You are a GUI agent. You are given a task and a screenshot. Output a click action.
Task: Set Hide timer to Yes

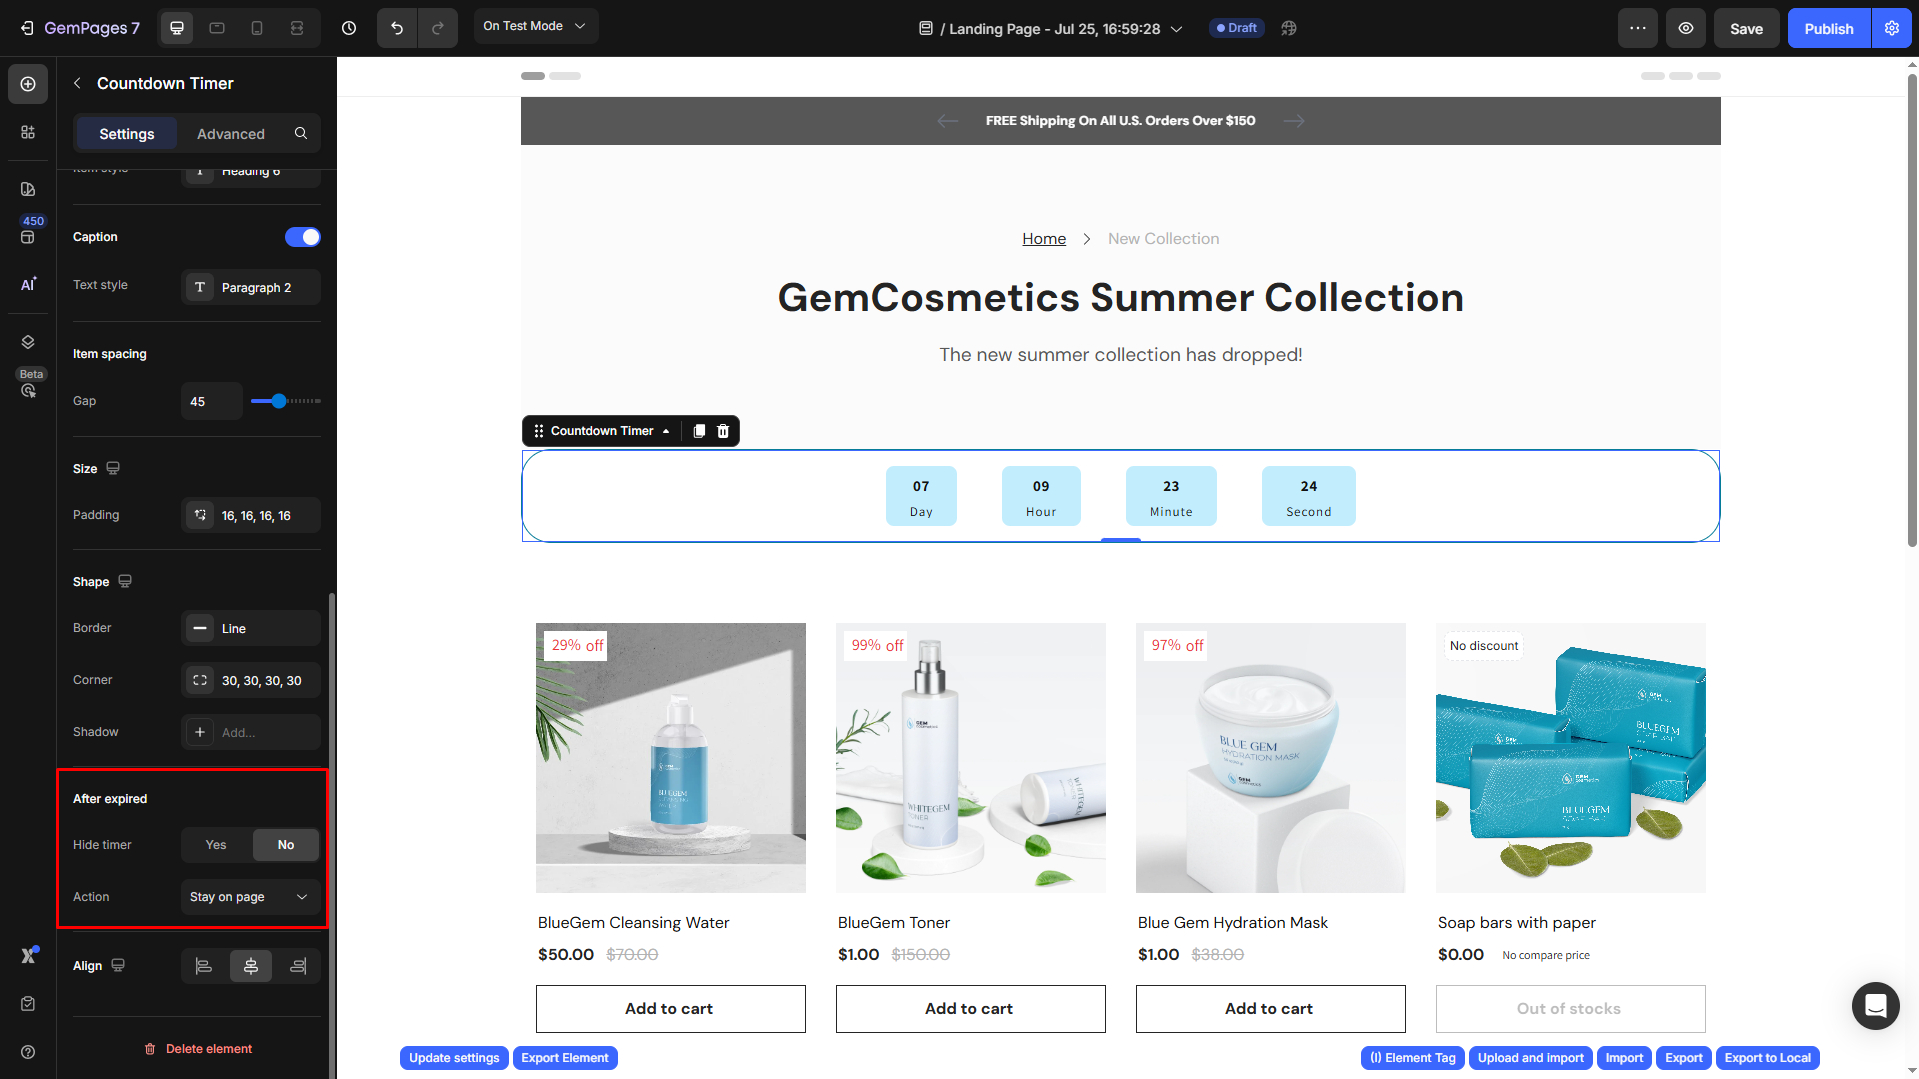click(216, 845)
